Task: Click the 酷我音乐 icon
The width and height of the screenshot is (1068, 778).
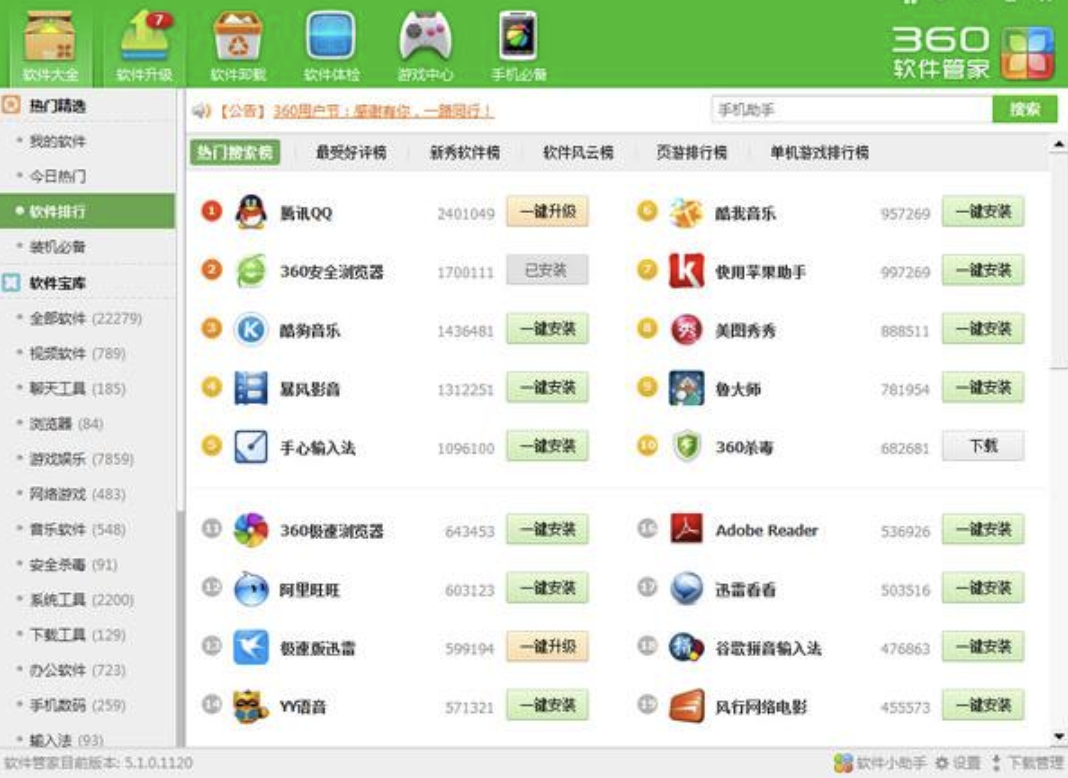Action: pyautogui.click(x=686, y=213)
